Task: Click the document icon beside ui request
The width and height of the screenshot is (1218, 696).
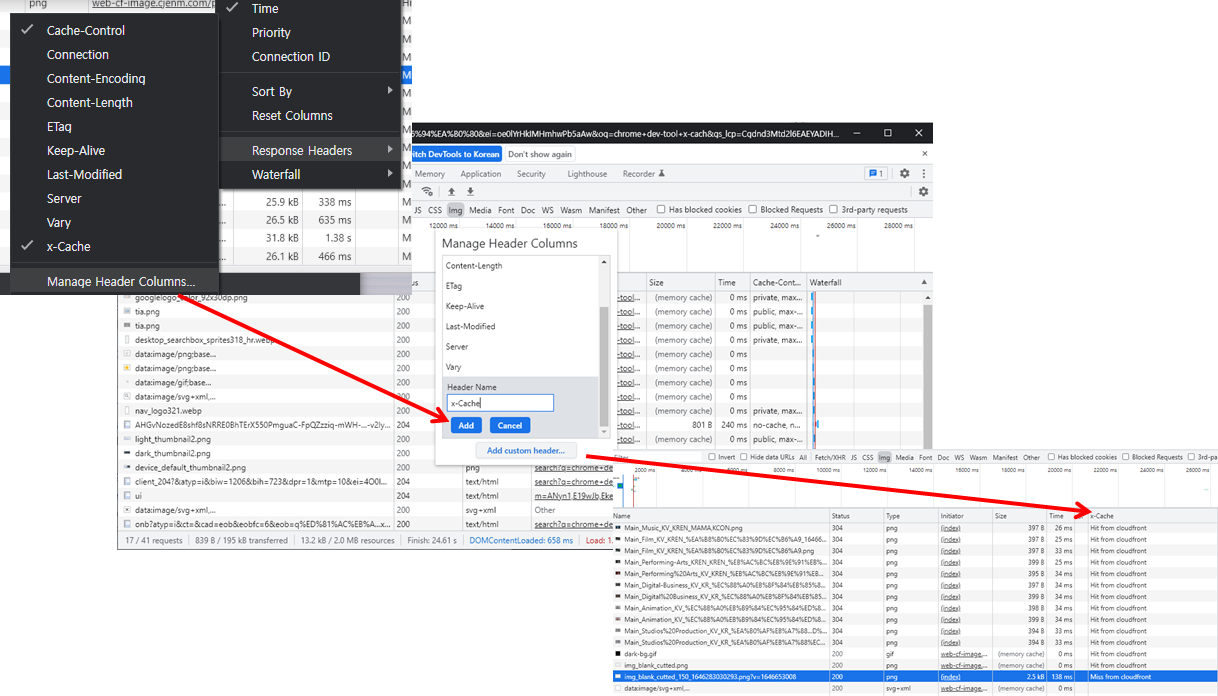Action: pos(127,495)
